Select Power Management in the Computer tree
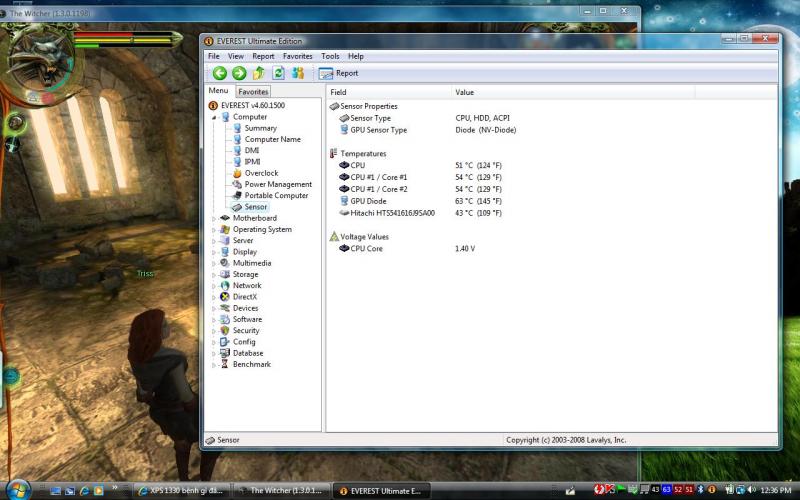The width and height of the screenshot is (800, 500). (x=277, y=184)
